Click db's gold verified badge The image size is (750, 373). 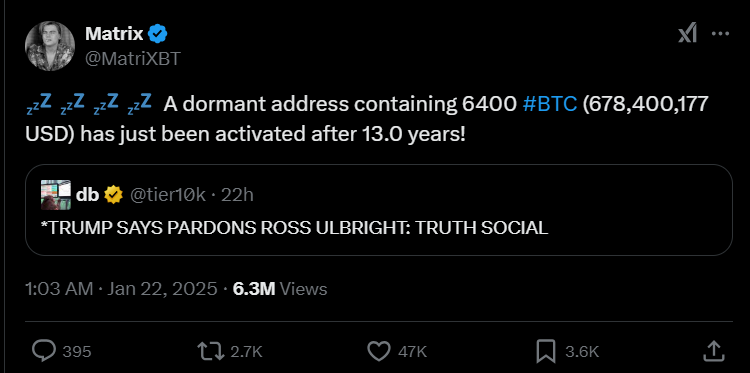tap(113, 195)
